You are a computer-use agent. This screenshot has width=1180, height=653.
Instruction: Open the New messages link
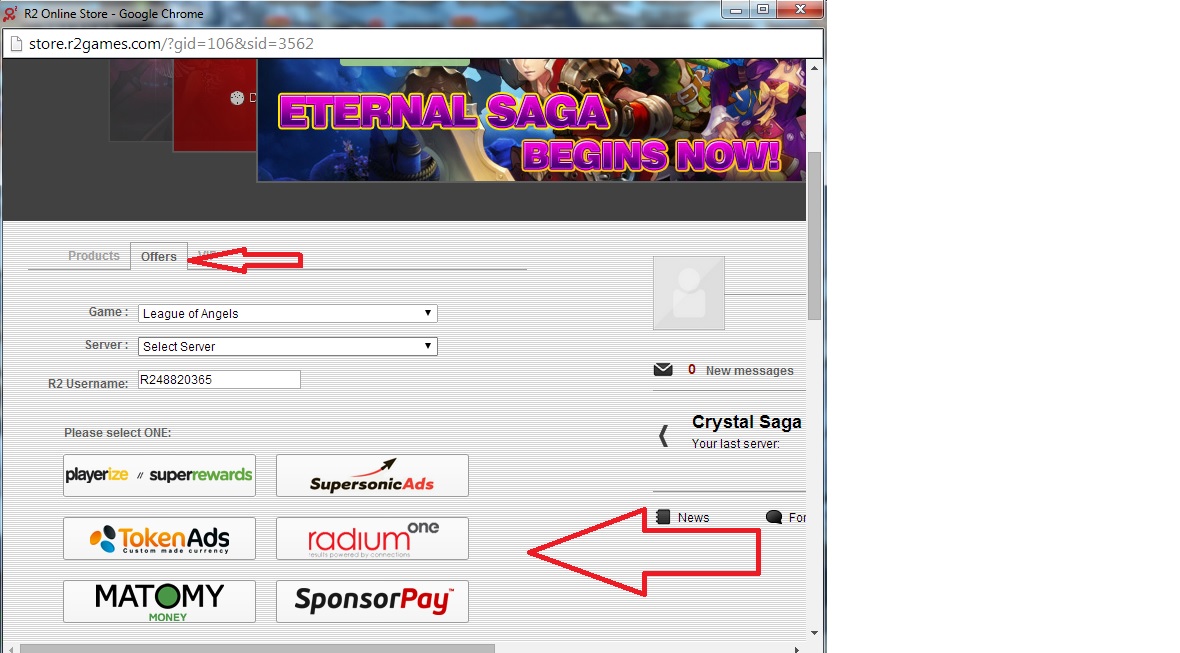click(x=750, y=370)
